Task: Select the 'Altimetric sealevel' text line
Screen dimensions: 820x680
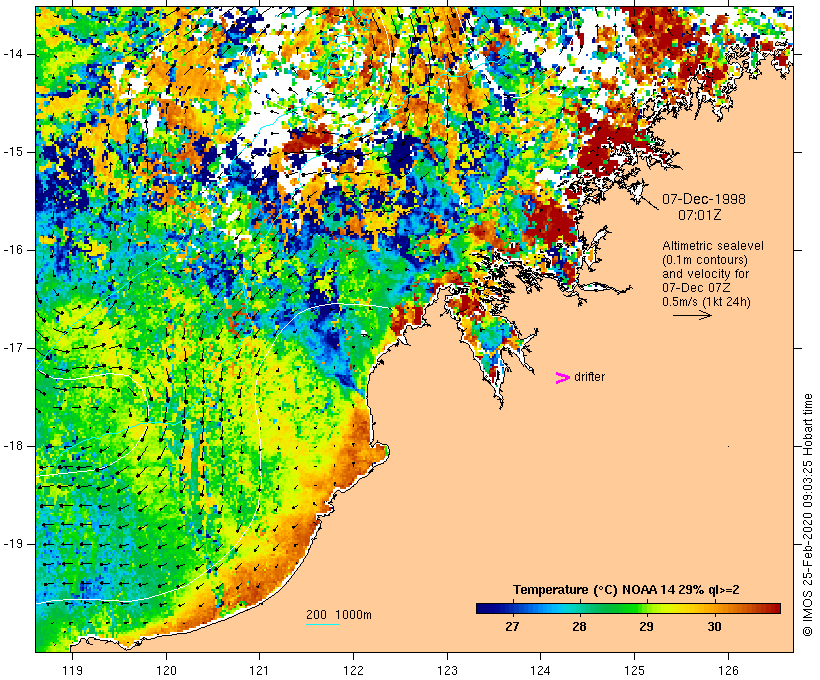Action: point(713,246)
